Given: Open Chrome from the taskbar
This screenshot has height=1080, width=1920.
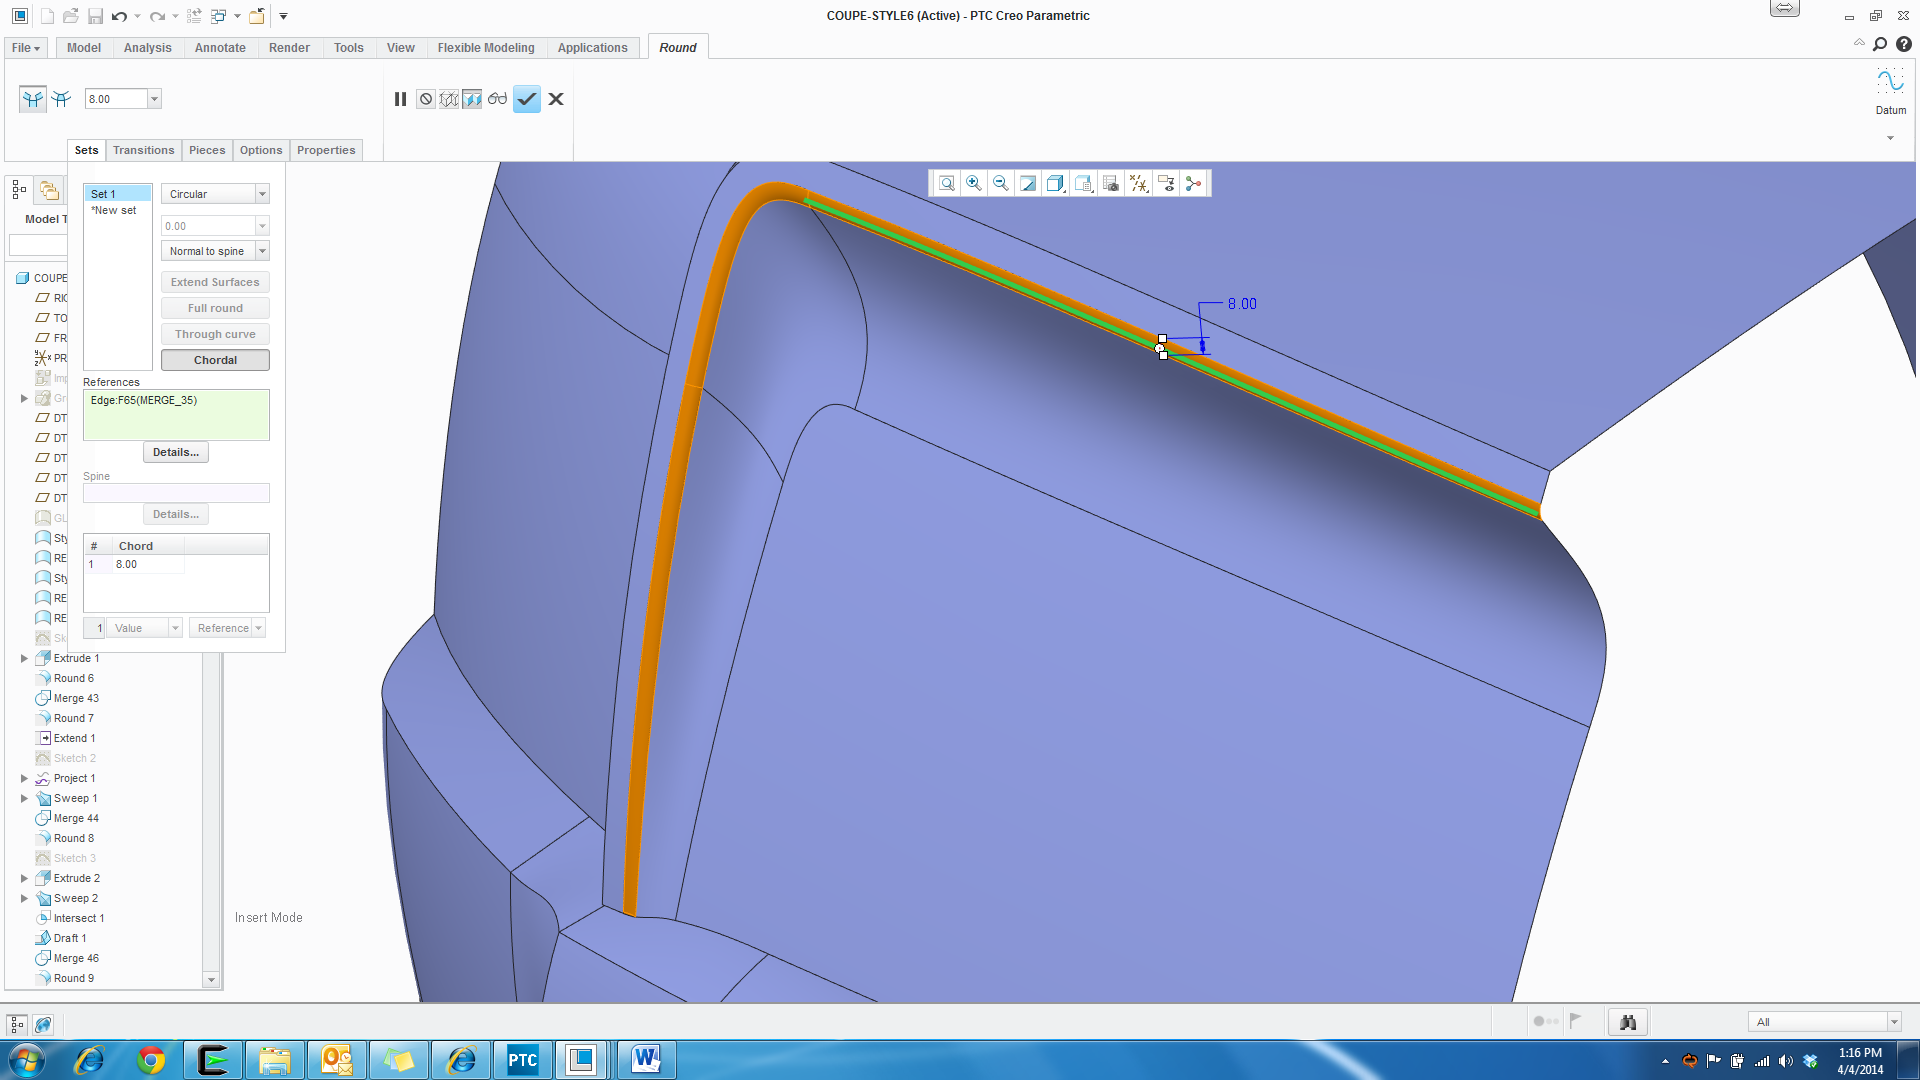Looking at the screenshot, I should [x=151, y=1060].
